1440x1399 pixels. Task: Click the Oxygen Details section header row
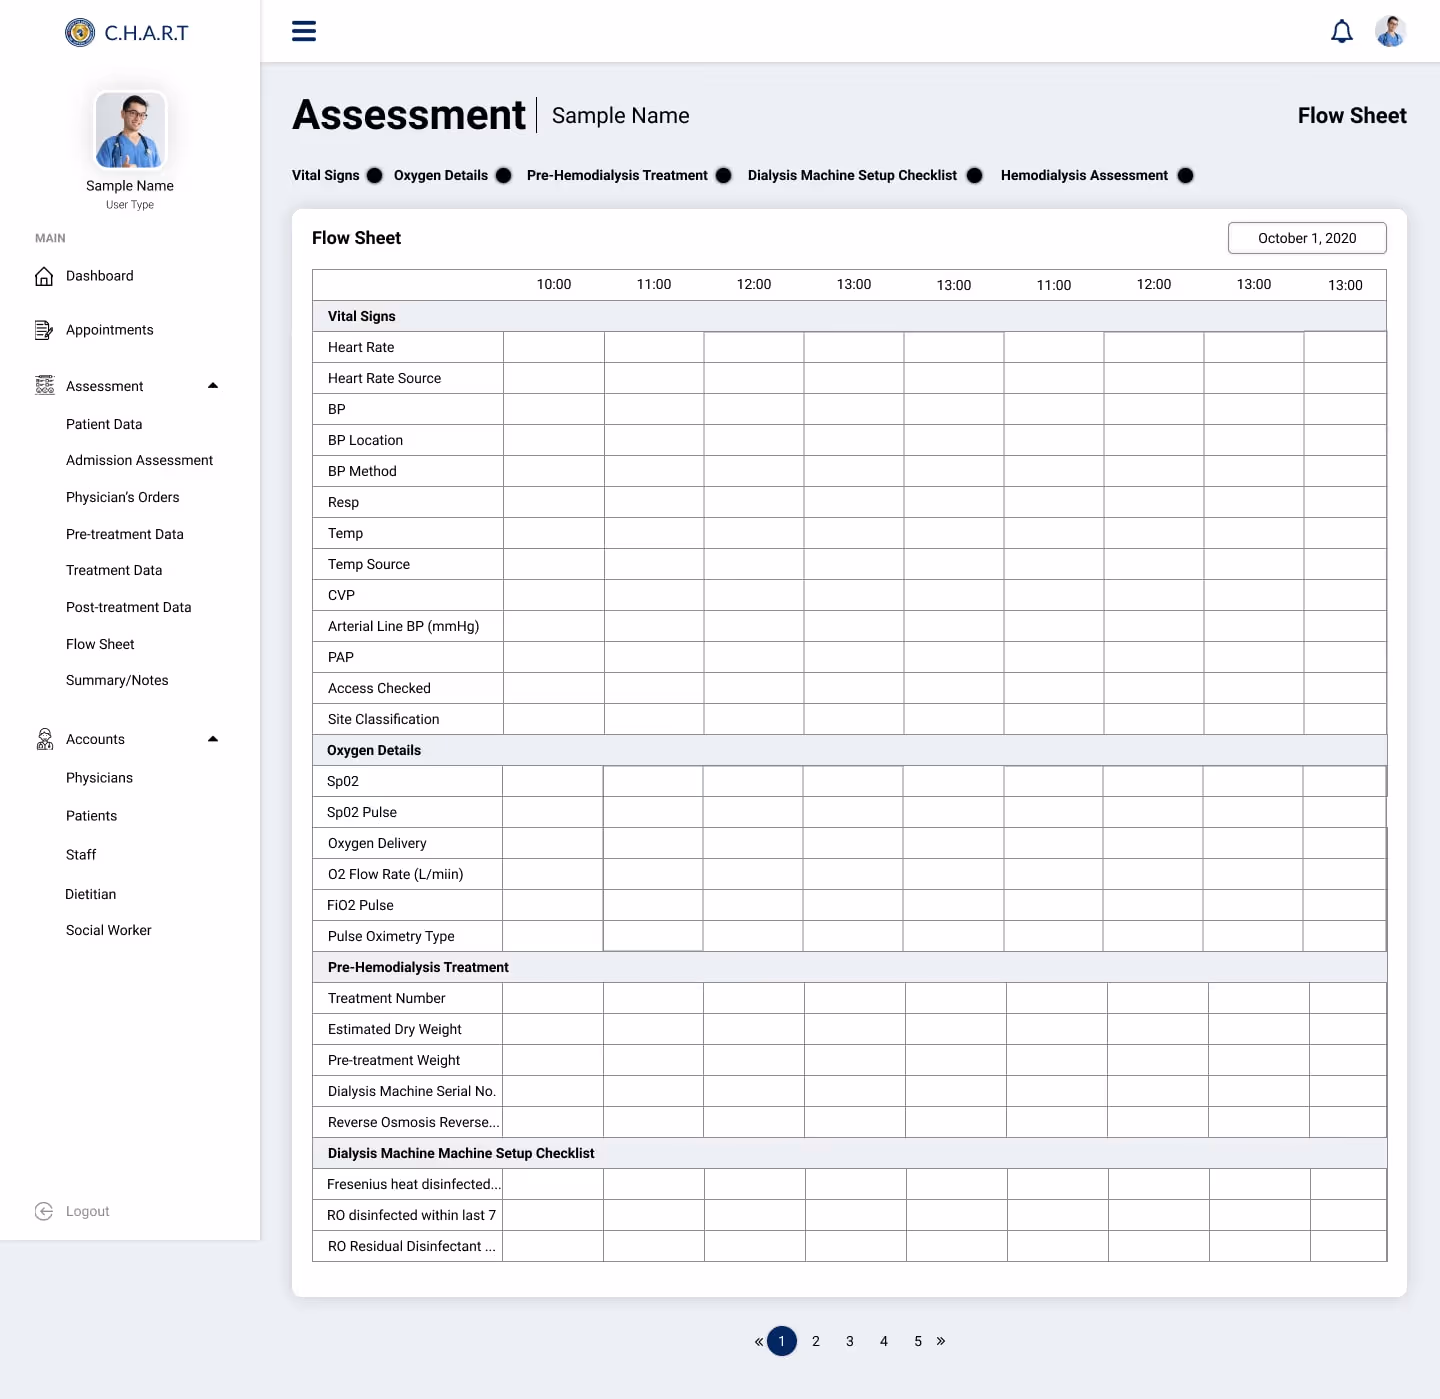point(850,750)
